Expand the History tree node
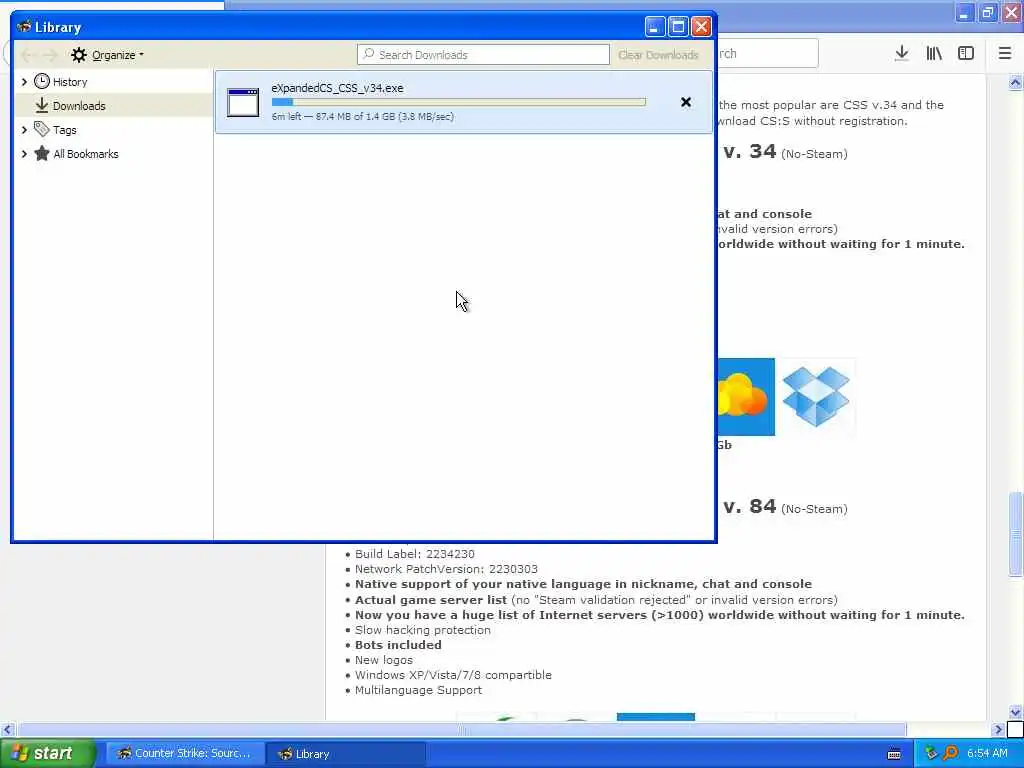This screenshot has height=768, width=1024. [24, 82]
